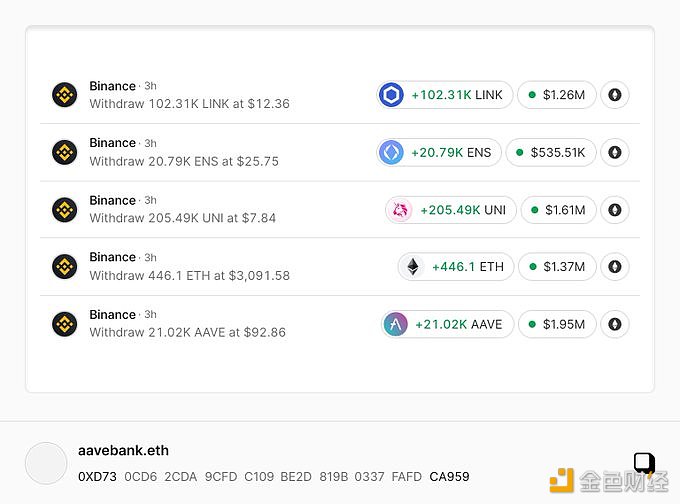Click the Binance logo in the ENS withdrawal row
Screen dimensions: 680x504
point(65,152)
